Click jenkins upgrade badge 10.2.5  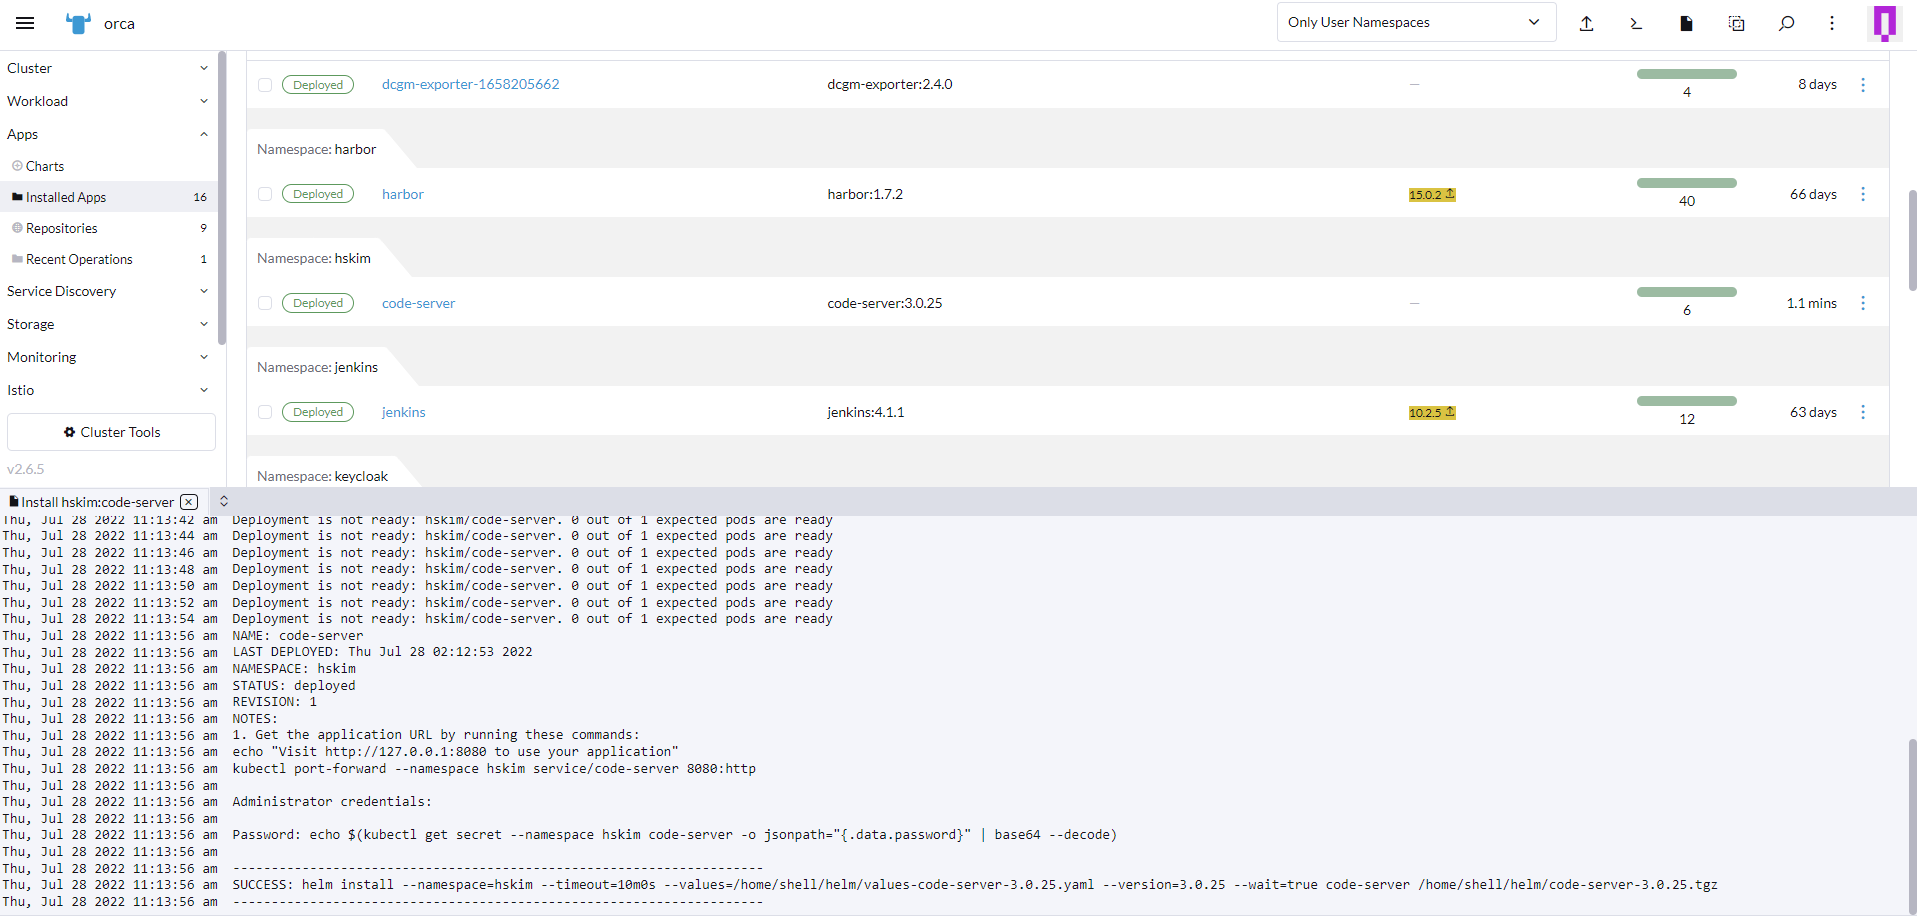pyautogui.click(x=1432, y=412)
